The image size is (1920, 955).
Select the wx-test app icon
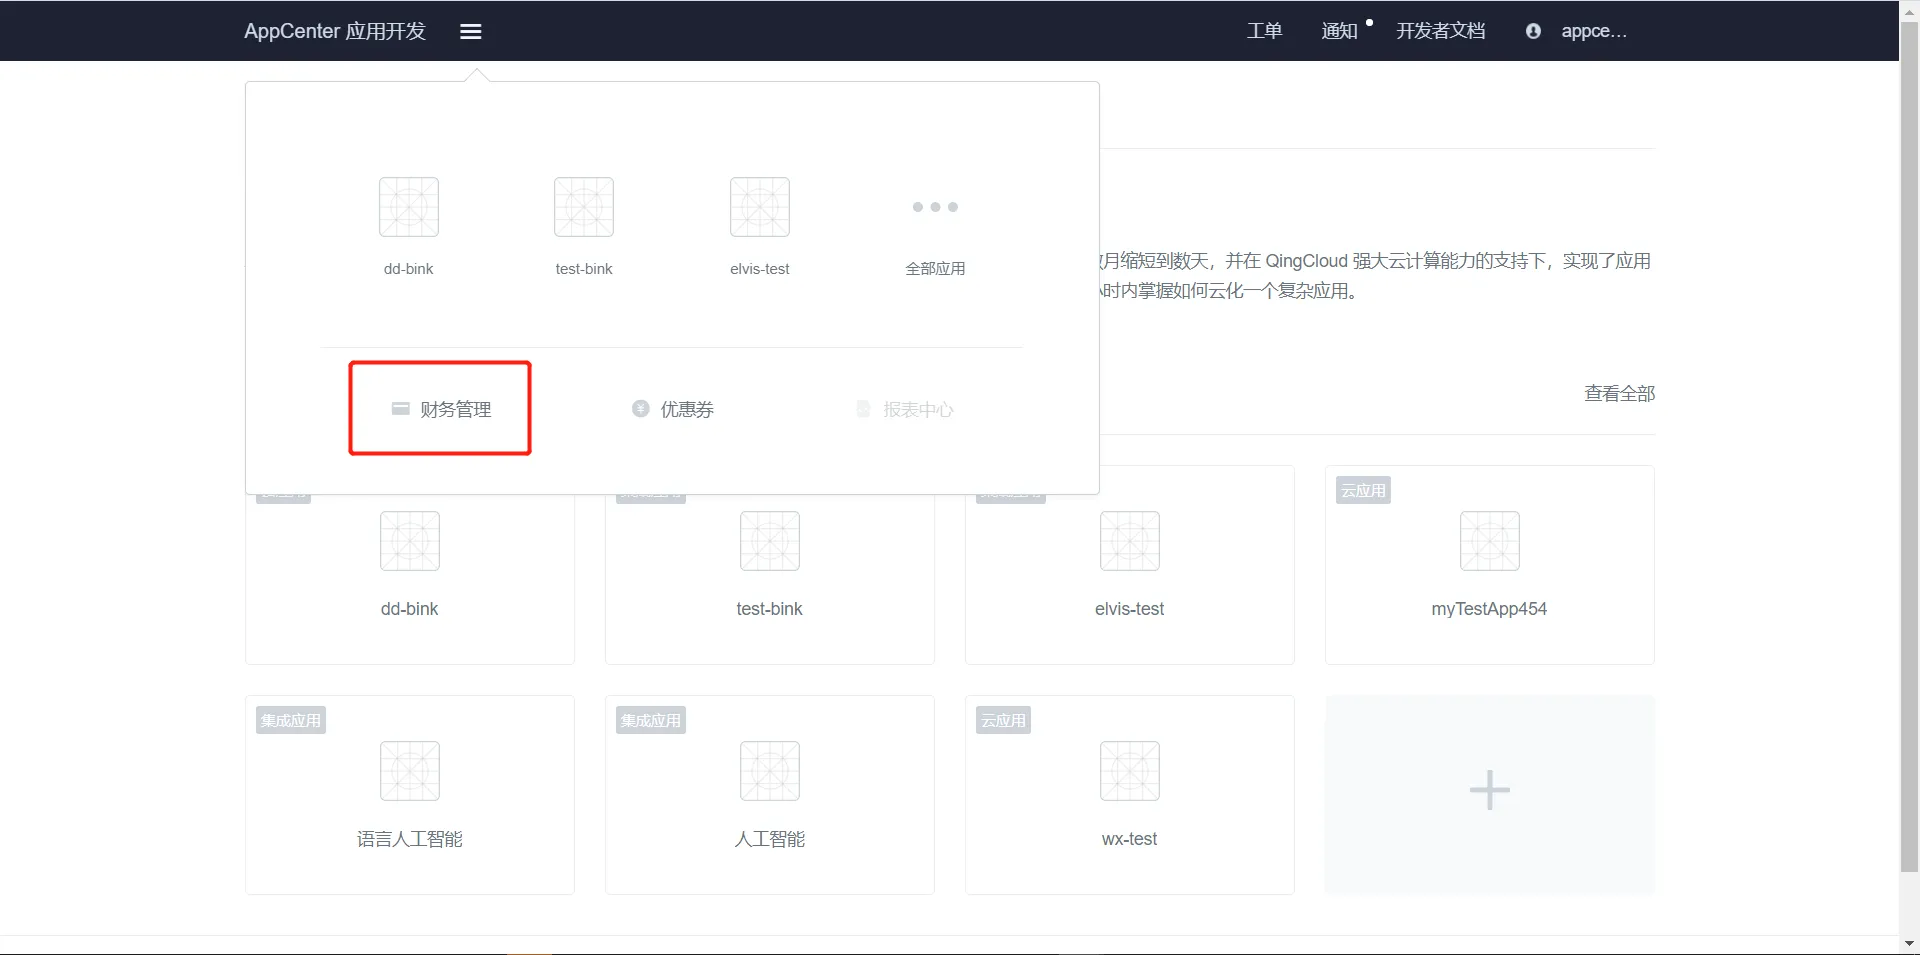(x=1129, y=771)
